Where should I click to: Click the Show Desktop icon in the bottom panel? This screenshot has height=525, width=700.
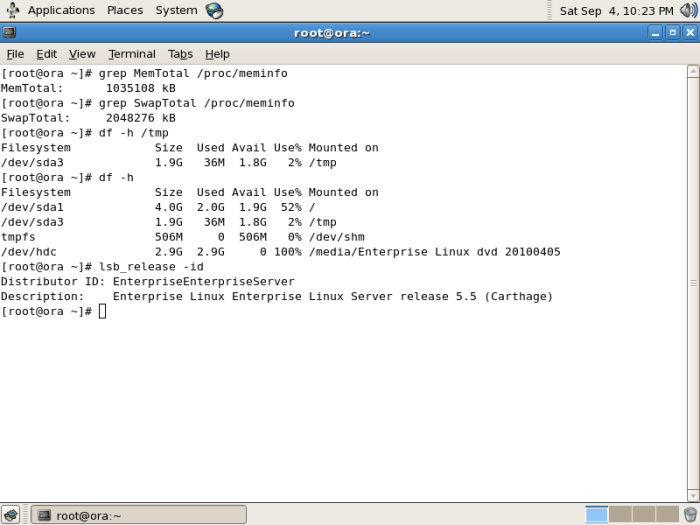(x=11, y=515)
